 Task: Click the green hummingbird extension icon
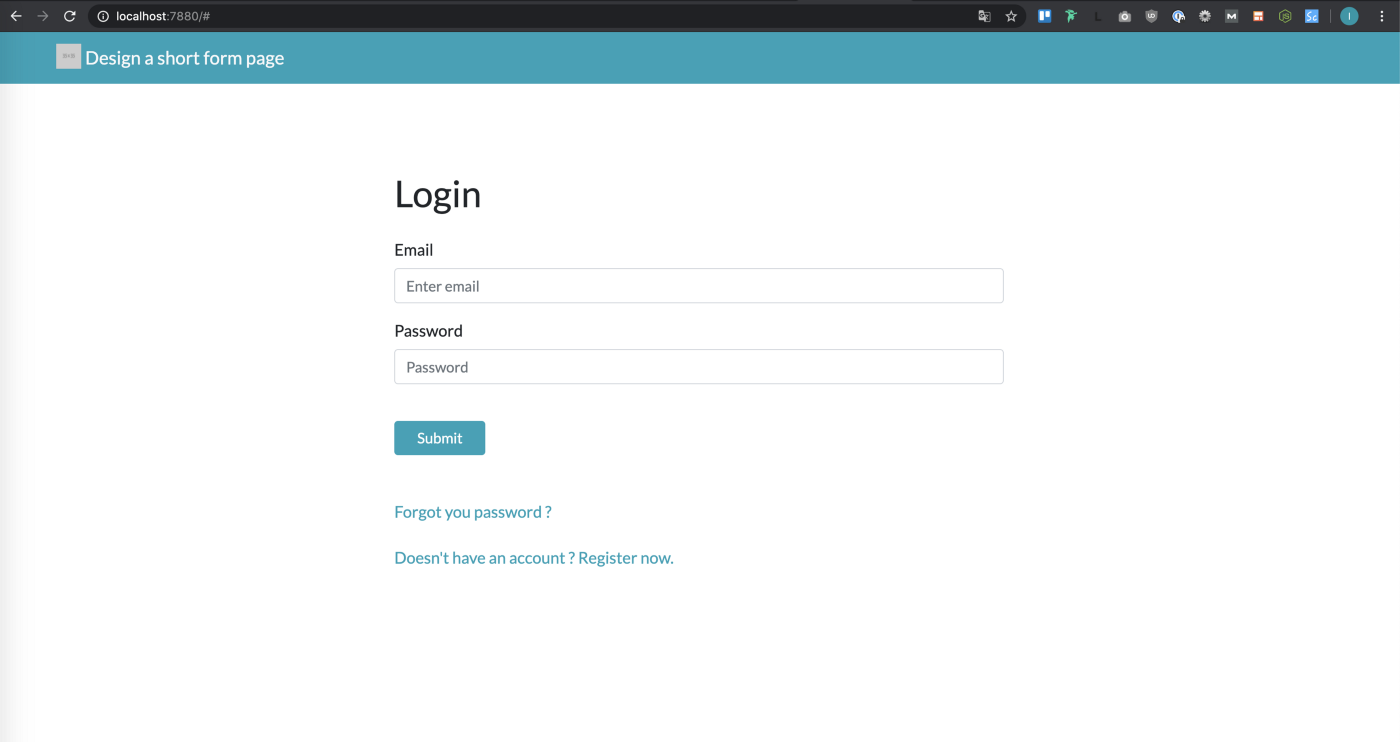click(x=1071, y=16)
